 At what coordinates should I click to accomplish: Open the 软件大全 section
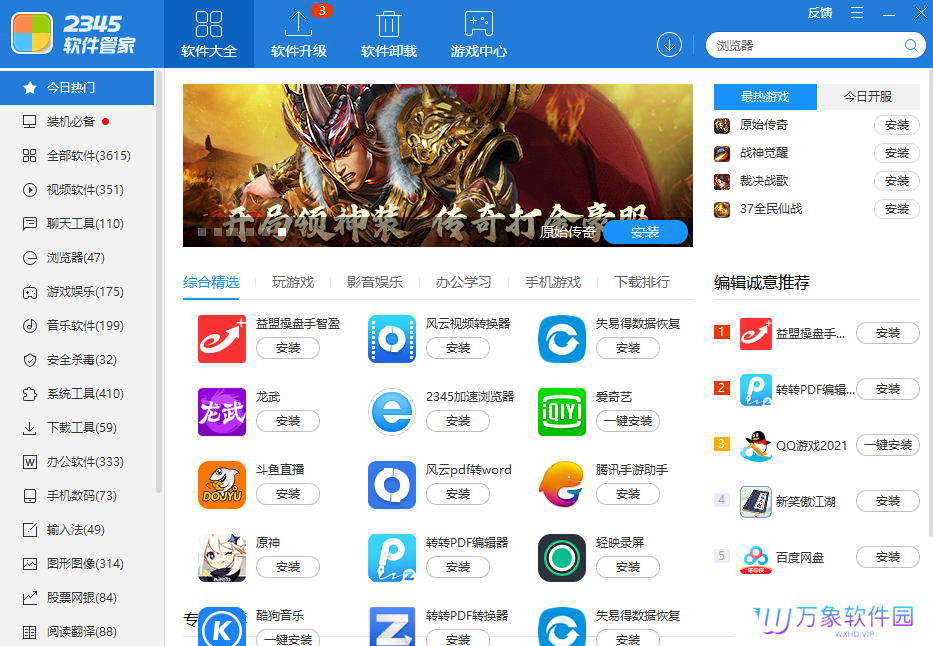pos(209,34)
